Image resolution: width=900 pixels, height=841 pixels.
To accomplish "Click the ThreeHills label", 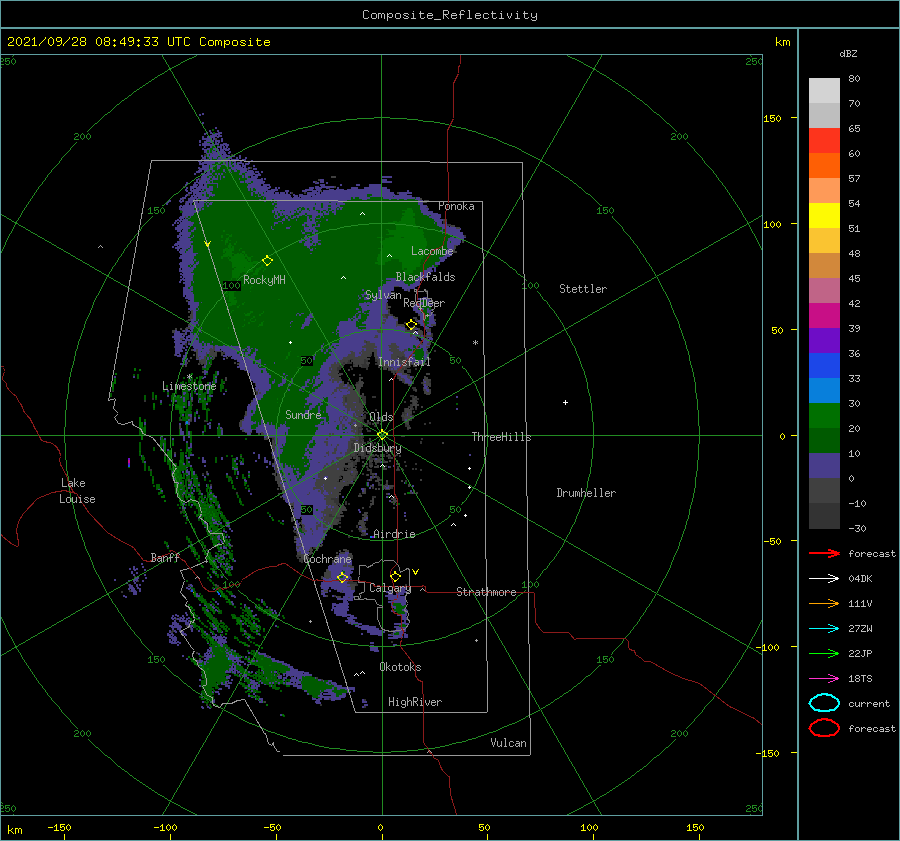I will pos(501,437).
